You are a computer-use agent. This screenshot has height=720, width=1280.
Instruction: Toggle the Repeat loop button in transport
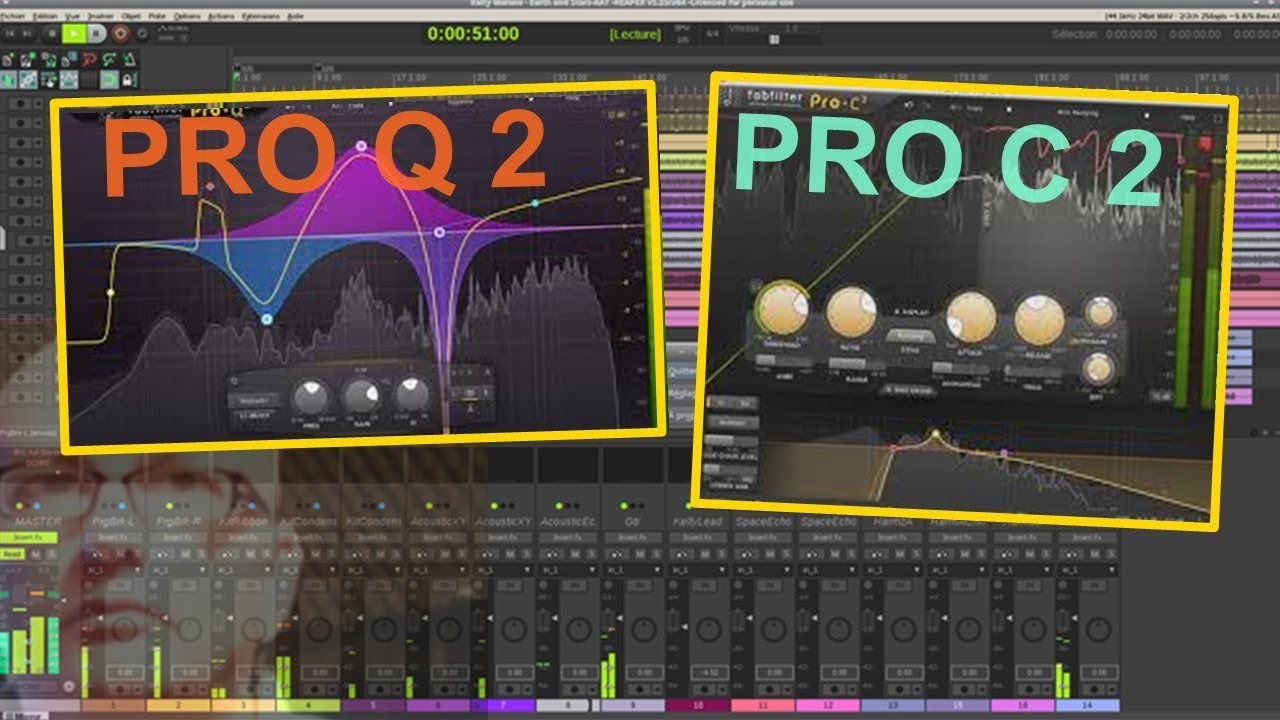142,33
